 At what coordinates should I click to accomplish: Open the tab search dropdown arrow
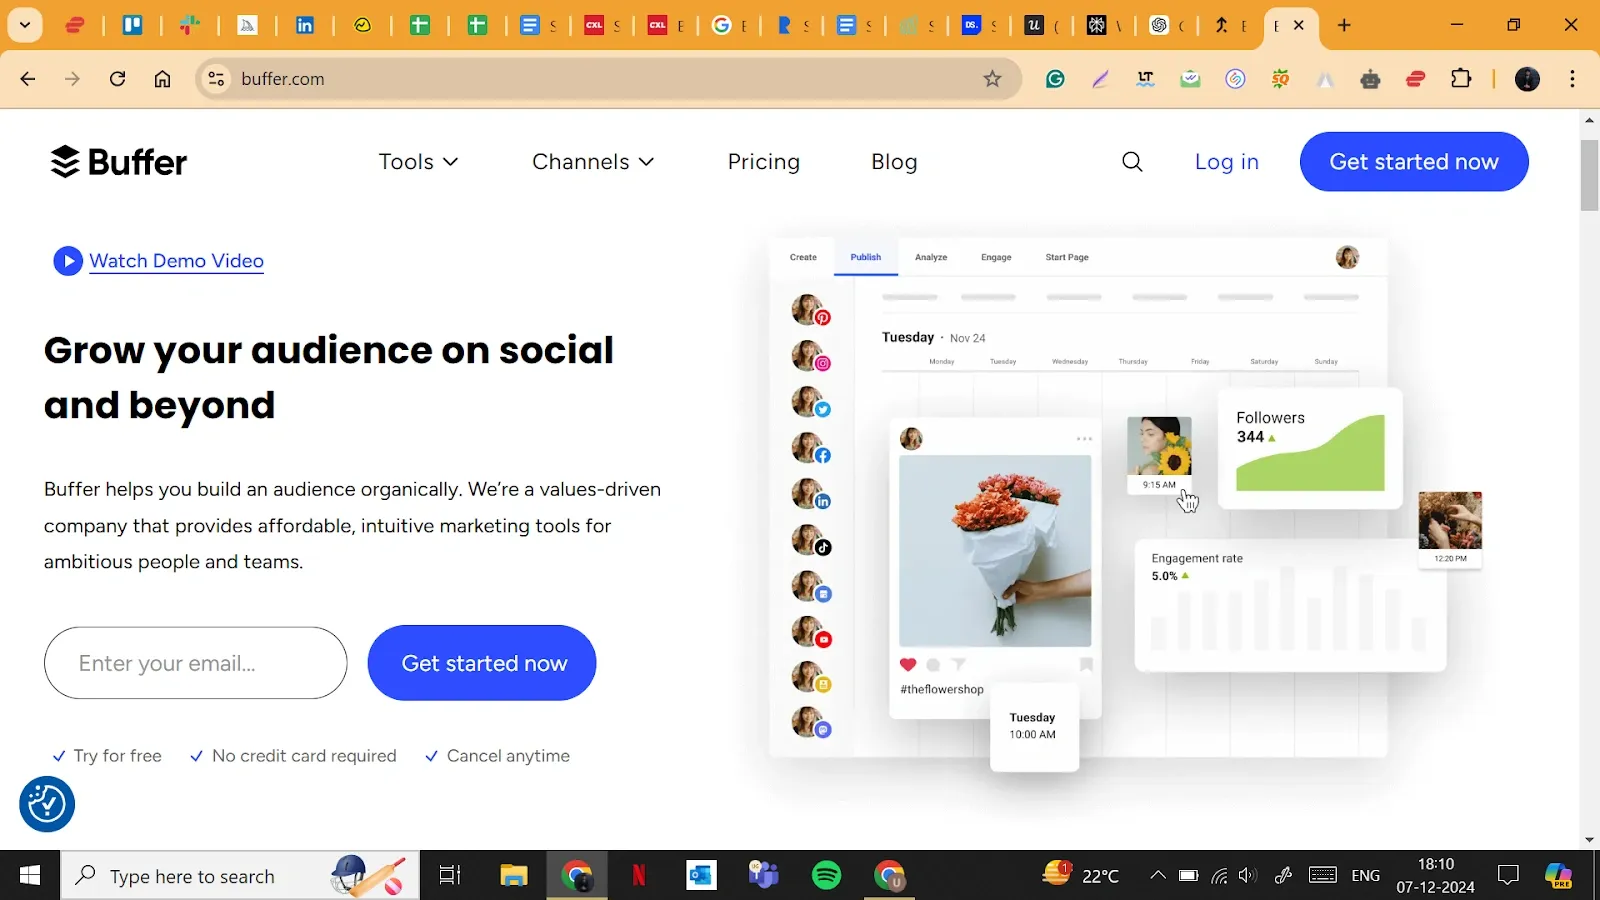tap(25, 25)
